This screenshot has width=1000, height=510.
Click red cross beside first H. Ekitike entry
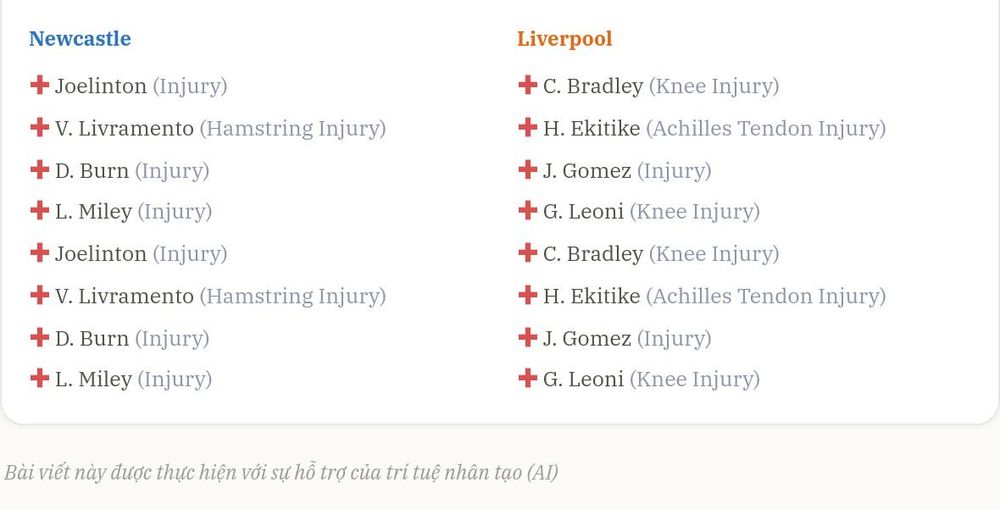point(527,127)
